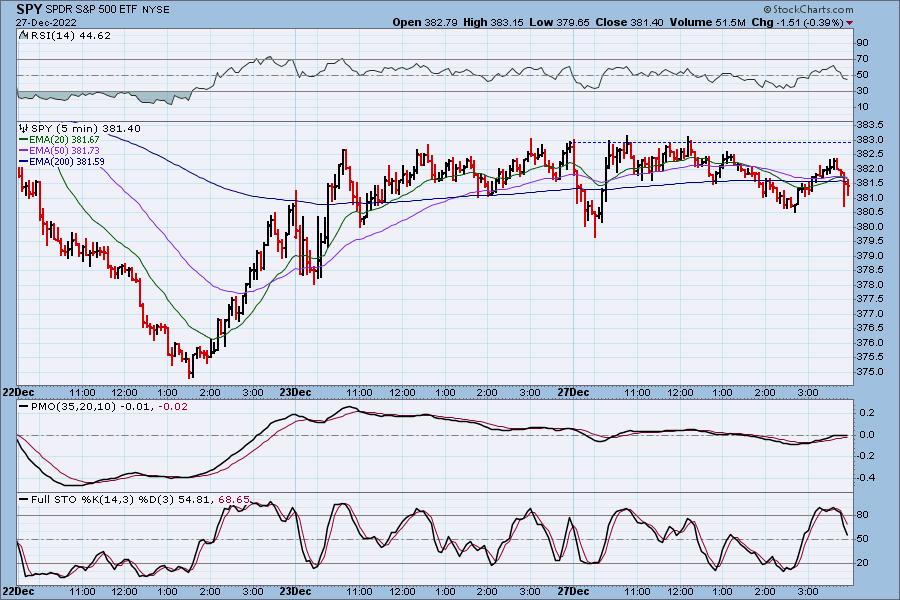The height and width of the screenshot is (600, 900).
Task: Click the 90 level on RSI axis
Action: click(862, 42)
